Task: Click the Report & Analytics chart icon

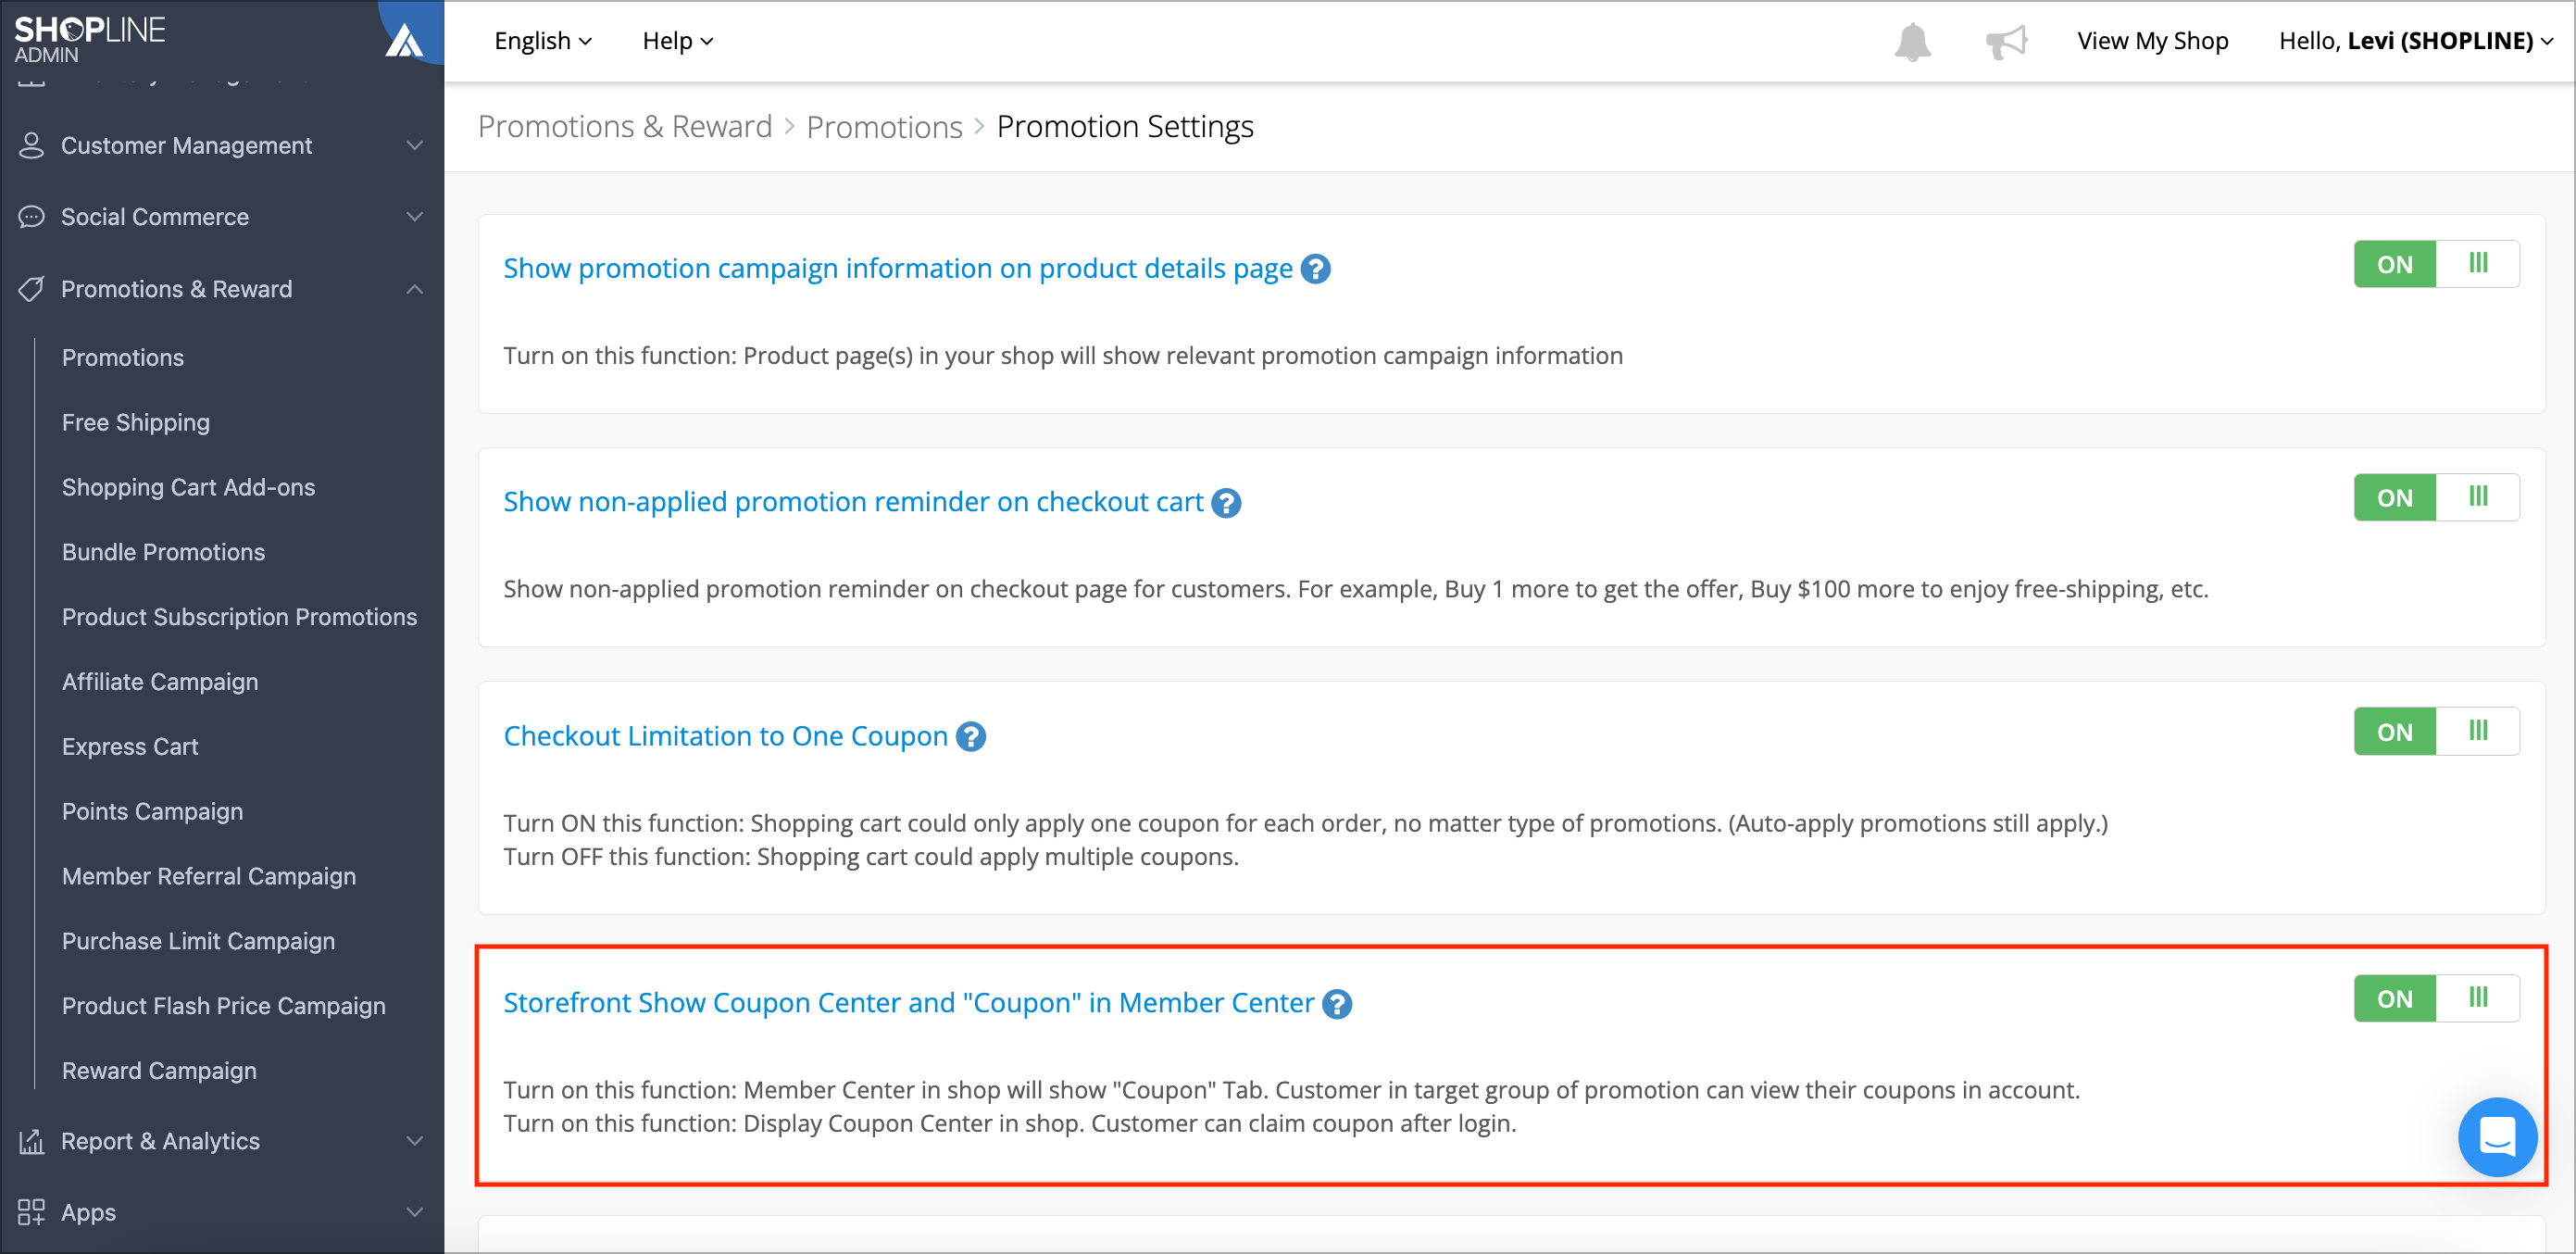Action: [x=31, y=1141]
